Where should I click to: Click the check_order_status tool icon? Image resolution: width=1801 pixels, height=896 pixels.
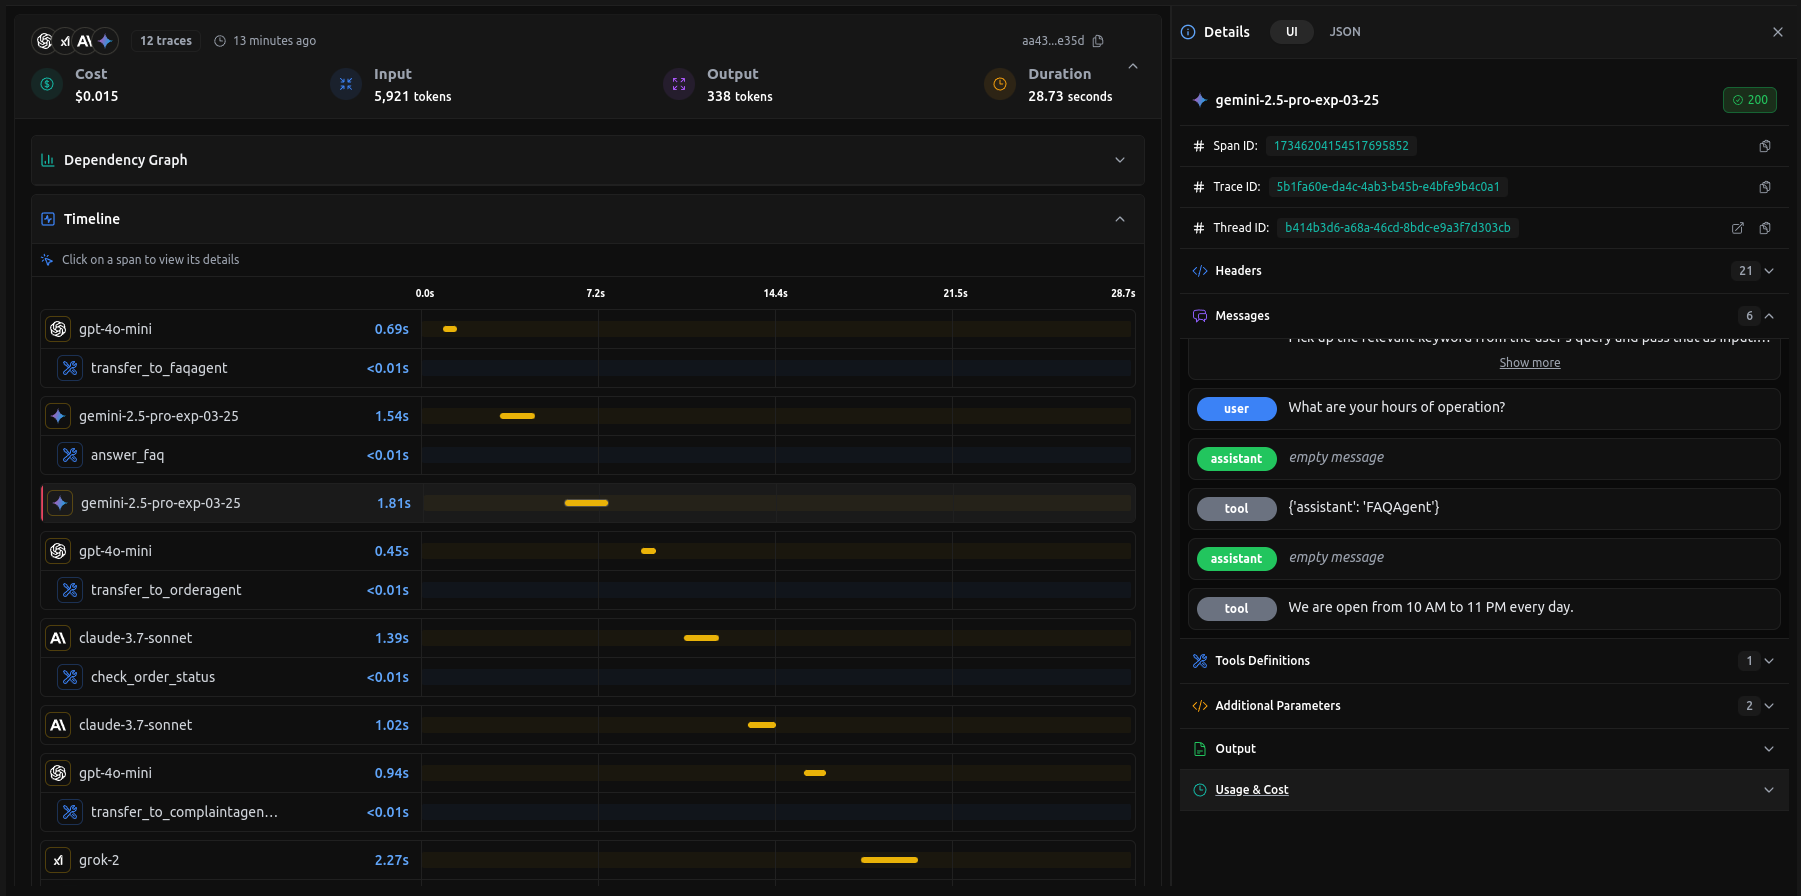click(x=70, y=677)
